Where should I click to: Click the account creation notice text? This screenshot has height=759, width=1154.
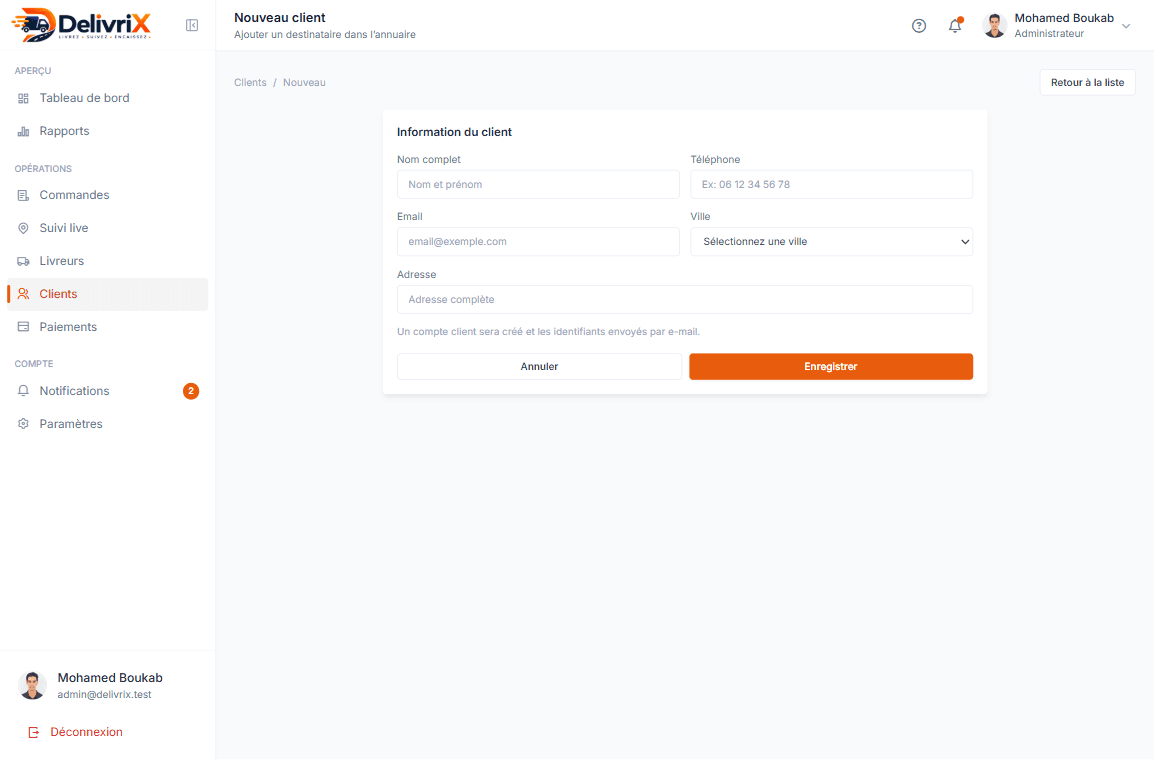(x=548, y=332)
